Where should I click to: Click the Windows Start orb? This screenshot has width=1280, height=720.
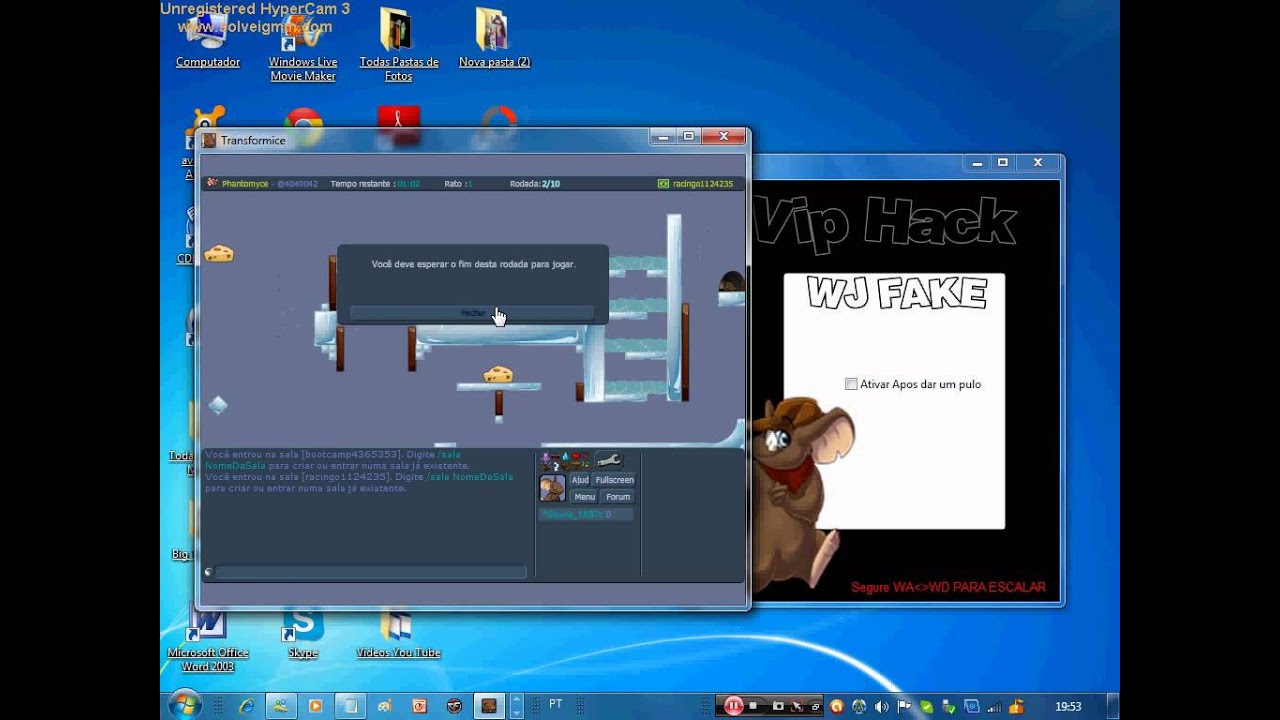coord(185,705)
